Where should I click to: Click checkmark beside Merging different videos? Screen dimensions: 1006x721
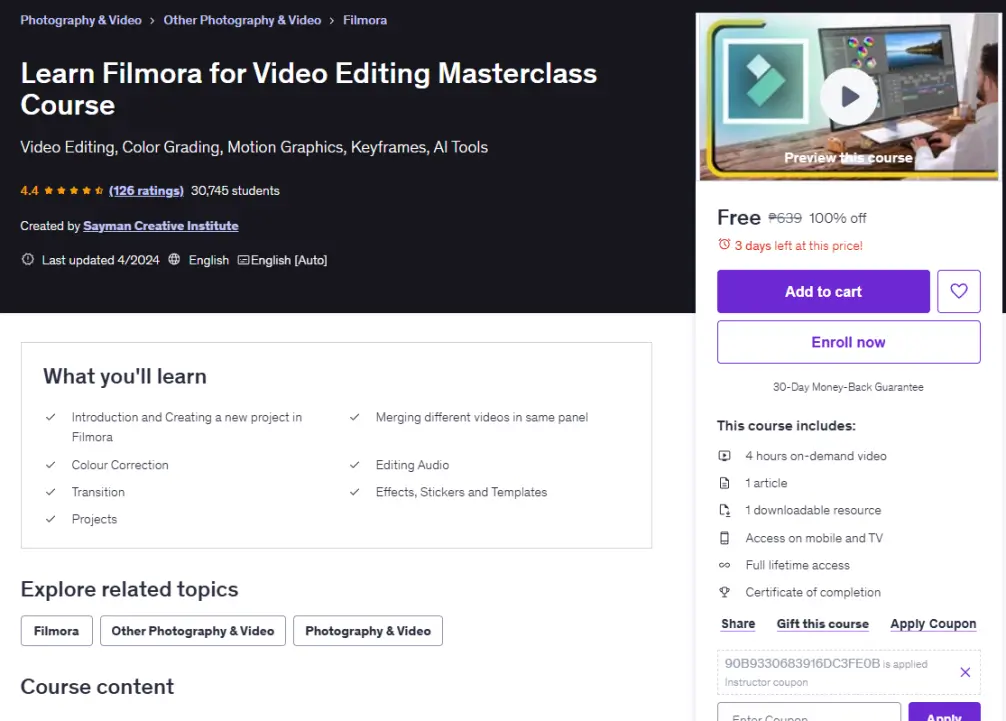point(354,417)
